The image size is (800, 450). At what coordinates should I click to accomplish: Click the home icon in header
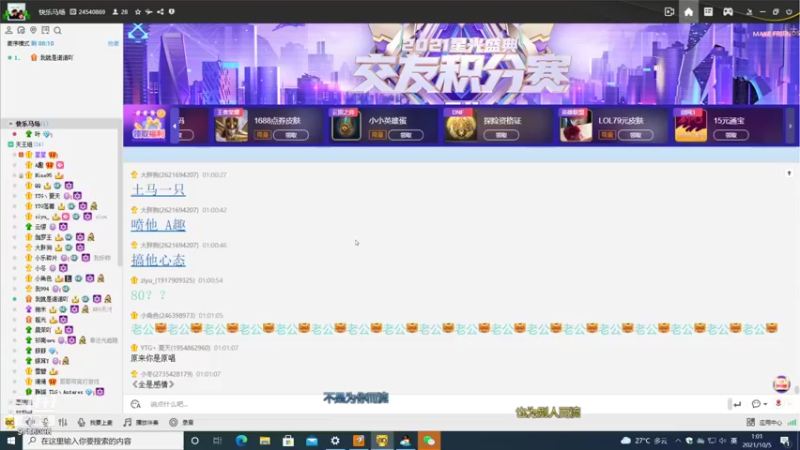688,12
